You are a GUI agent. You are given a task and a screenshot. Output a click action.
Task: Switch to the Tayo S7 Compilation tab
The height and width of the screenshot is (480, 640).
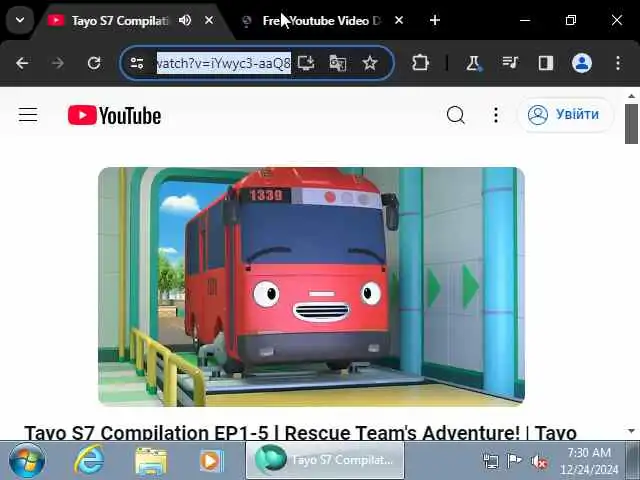pyautogui.click(x=119, y=20)
